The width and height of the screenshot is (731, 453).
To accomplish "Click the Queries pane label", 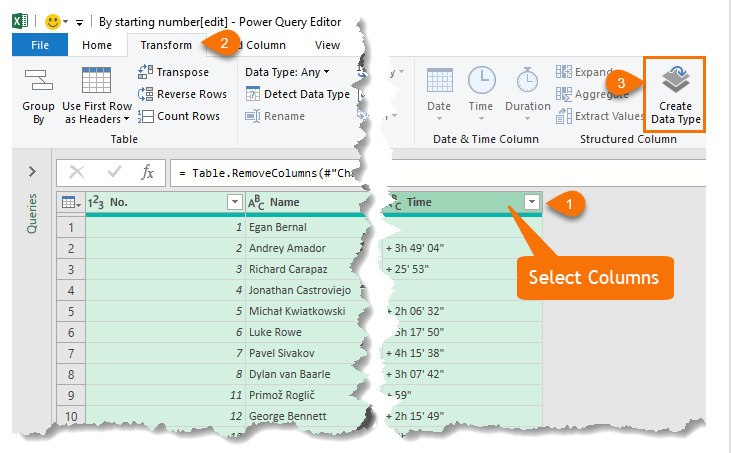I will 31,213.
